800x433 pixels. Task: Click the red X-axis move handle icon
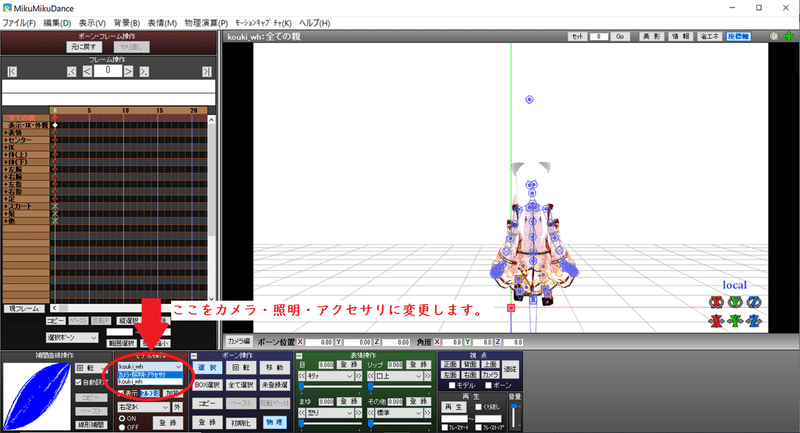pos(716,321)
